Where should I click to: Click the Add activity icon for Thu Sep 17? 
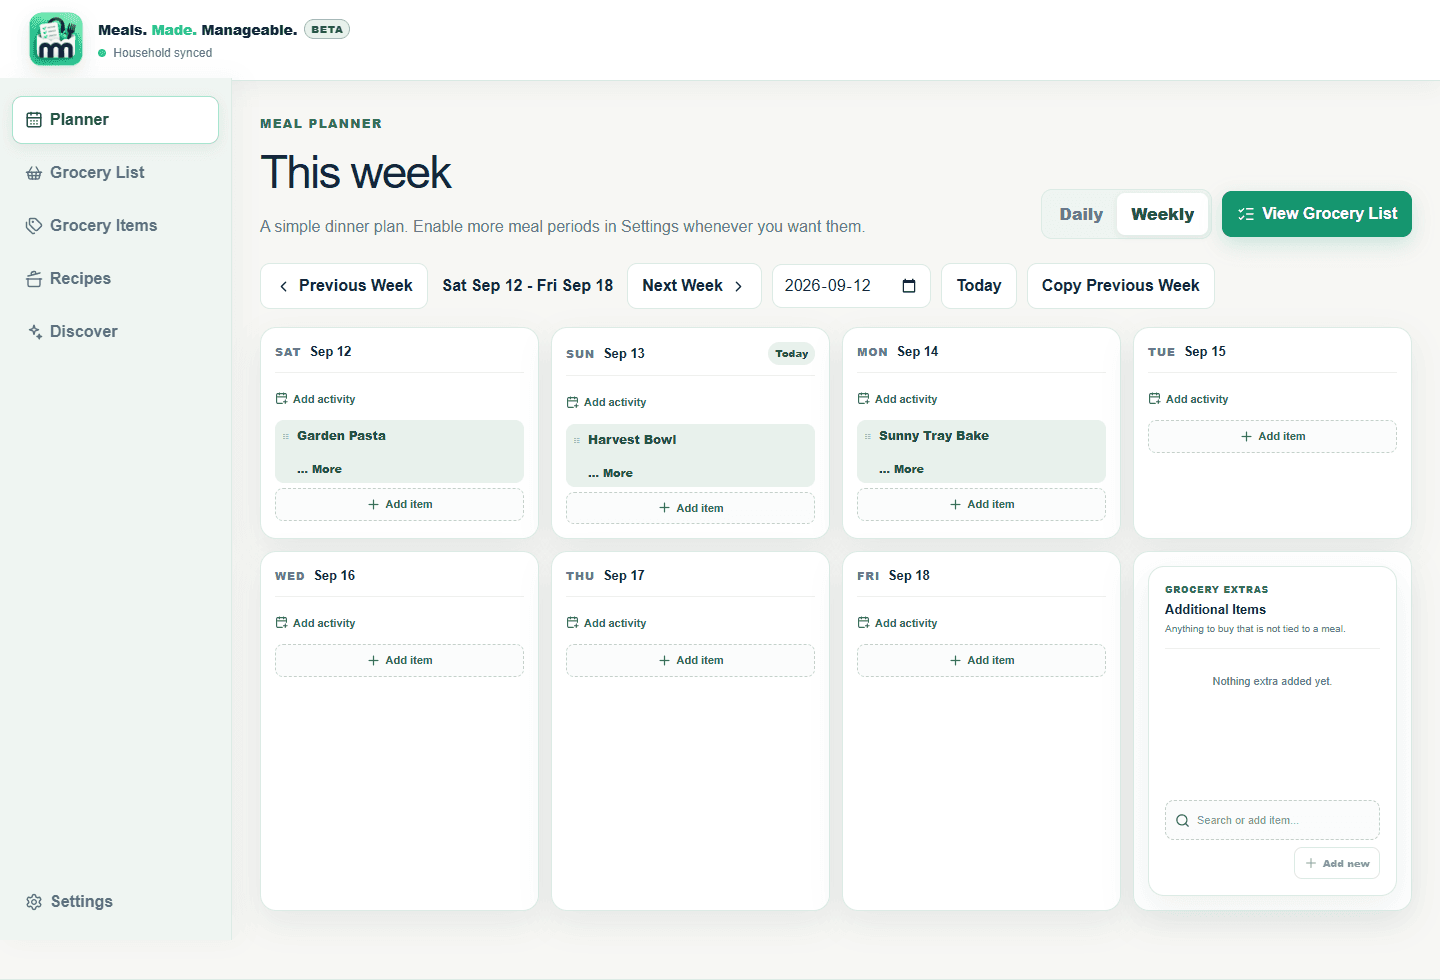tap(572, 623)
